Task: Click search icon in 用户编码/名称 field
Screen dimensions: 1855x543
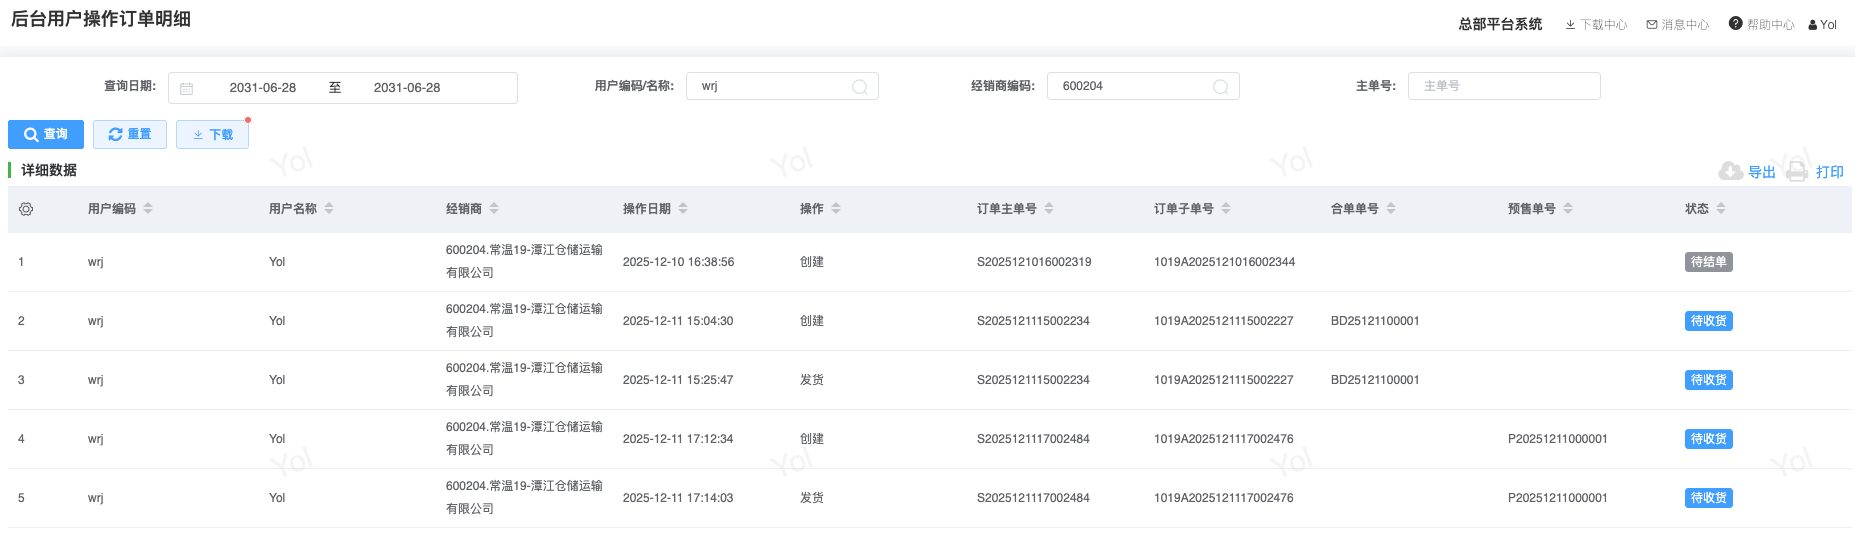Action: point(859,87)
